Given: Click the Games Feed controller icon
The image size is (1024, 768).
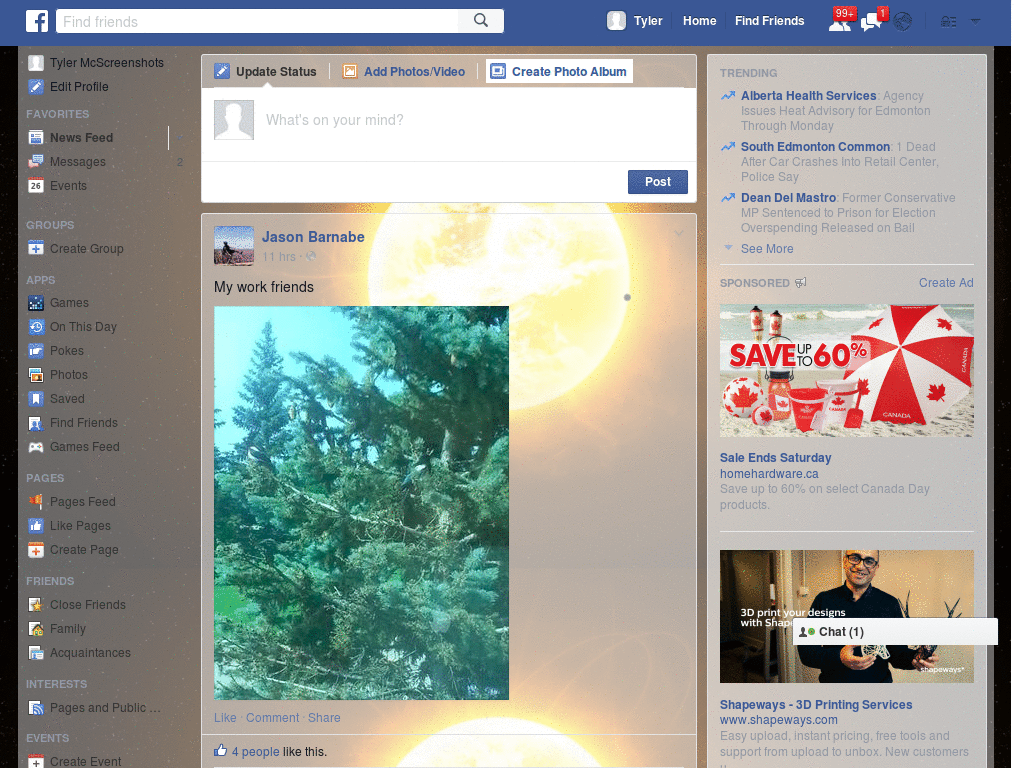Looking at the screenshot, I should click(36, 447).
